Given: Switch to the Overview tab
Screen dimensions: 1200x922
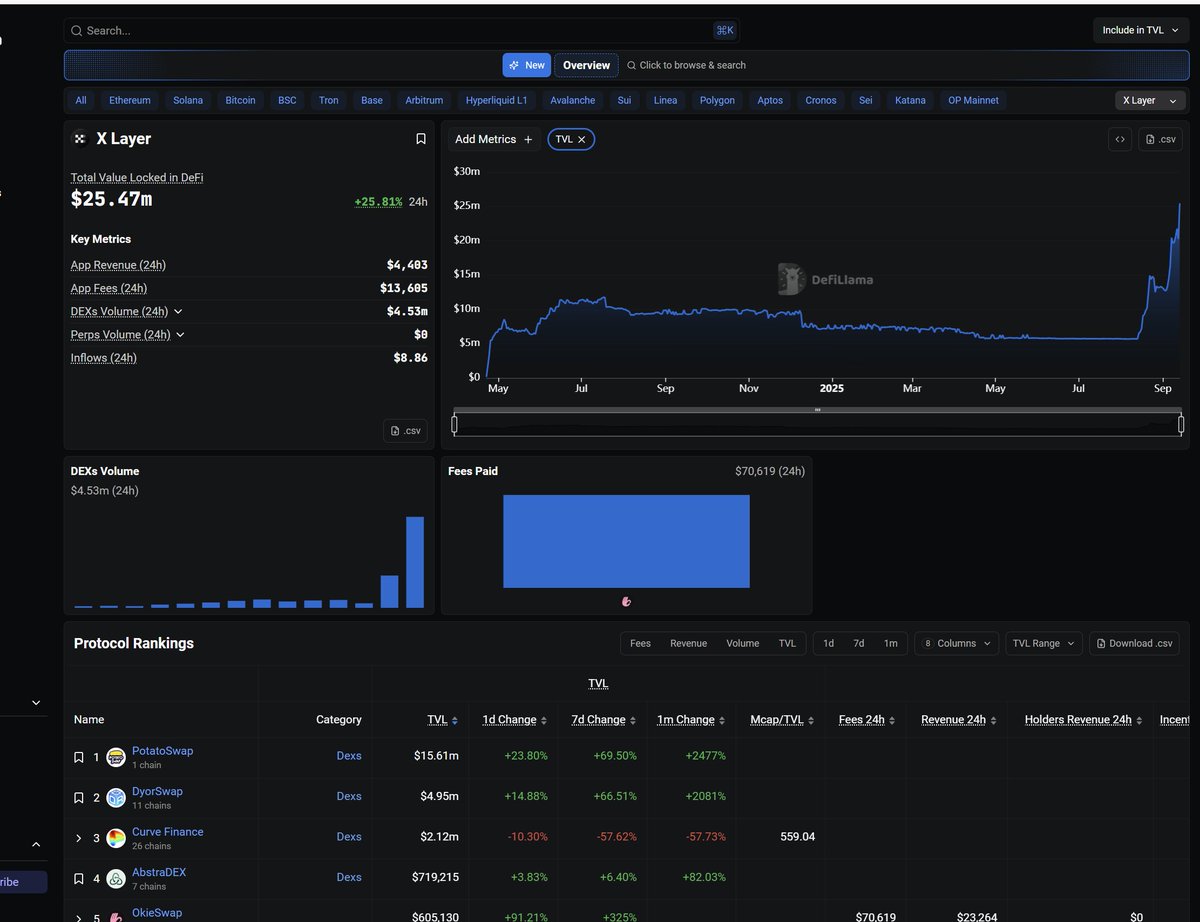Looking at the screenshot, I should [x=586, y=65].
